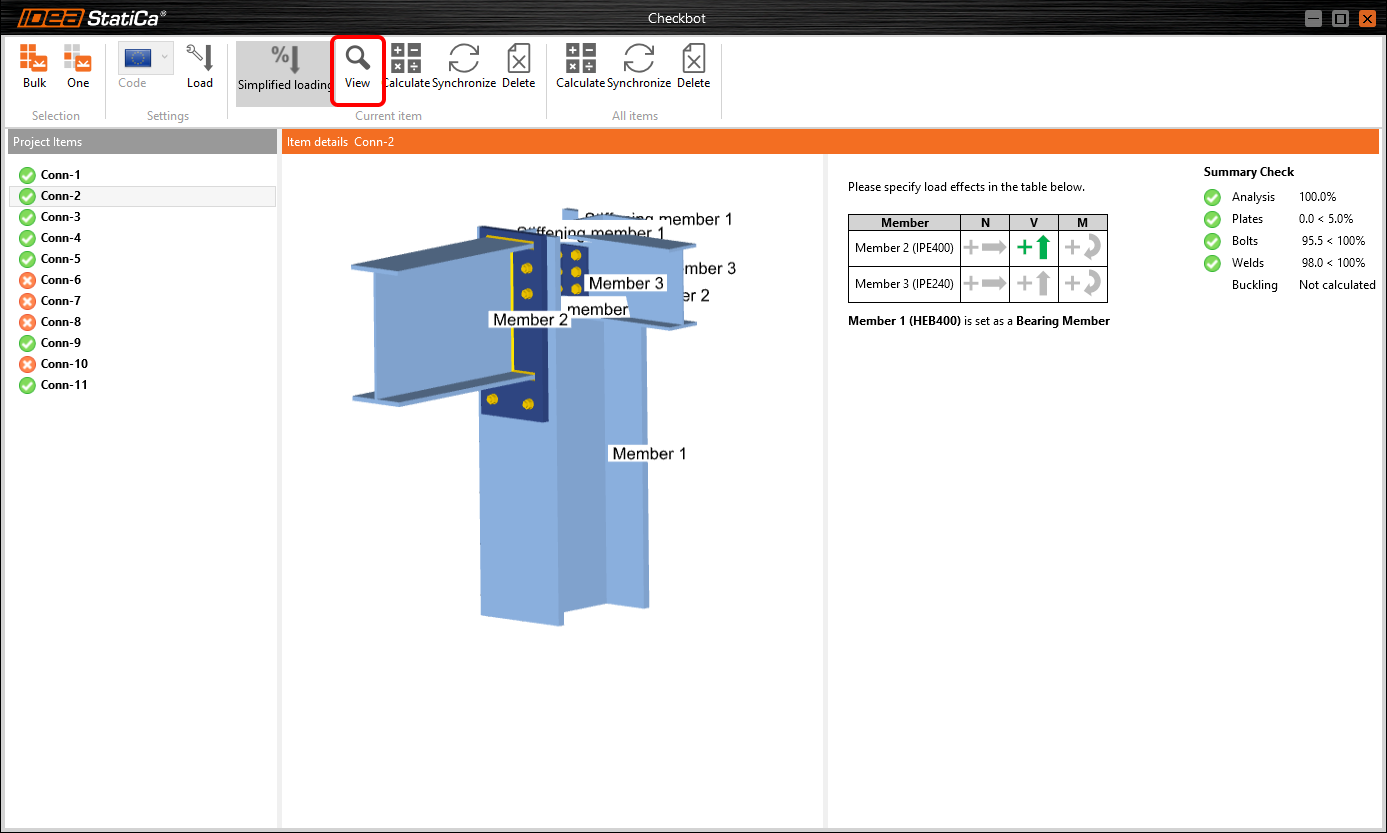The width and height of the screenshot is (1387, 833).
Task: Calculate the current item
Action: [x=406, y=66]
